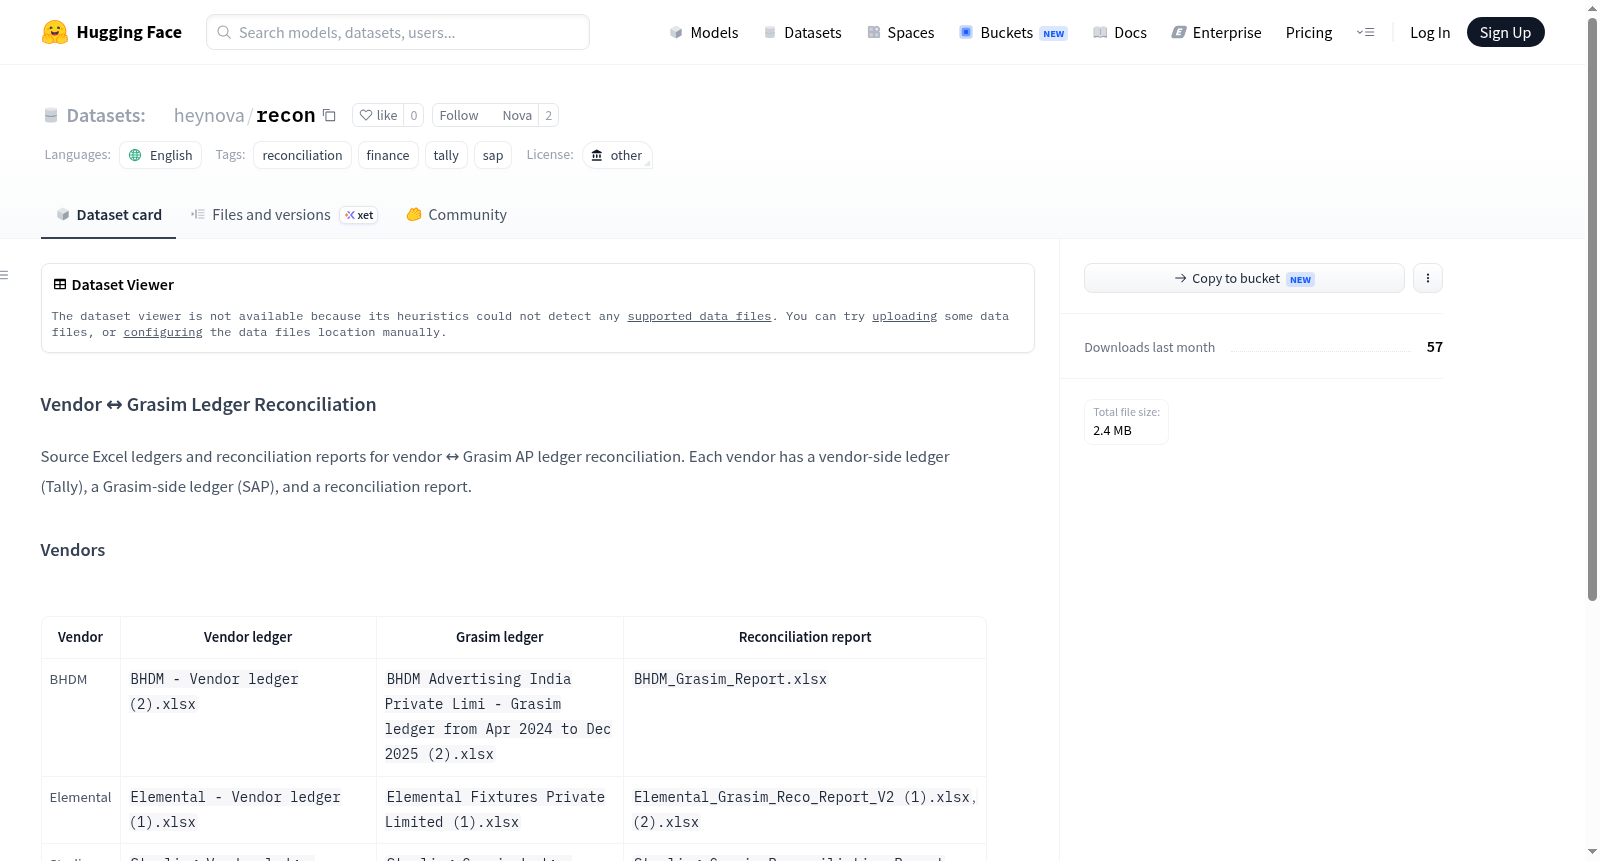Select the finance tag
The image size is (1600, 861).
(388, 155)
